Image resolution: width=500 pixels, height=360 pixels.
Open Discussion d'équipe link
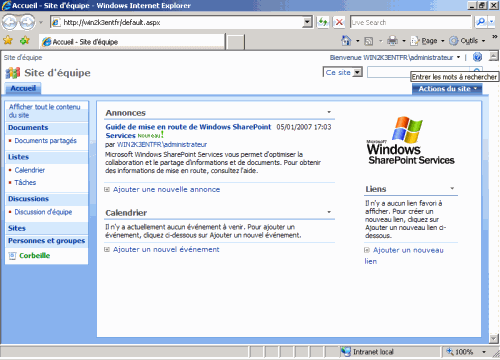point(43,212)
